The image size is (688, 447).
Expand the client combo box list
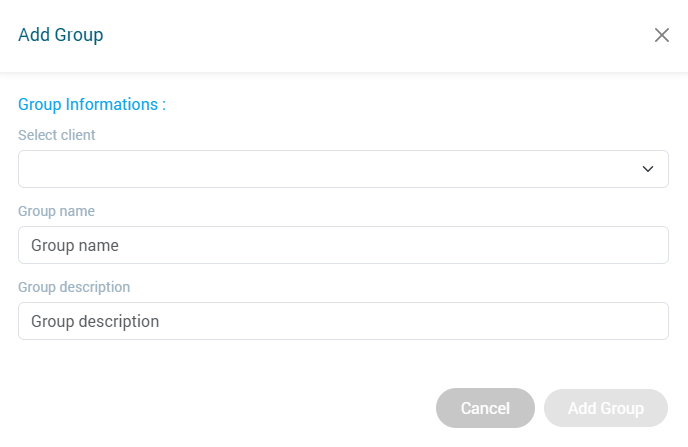[343, 169]
